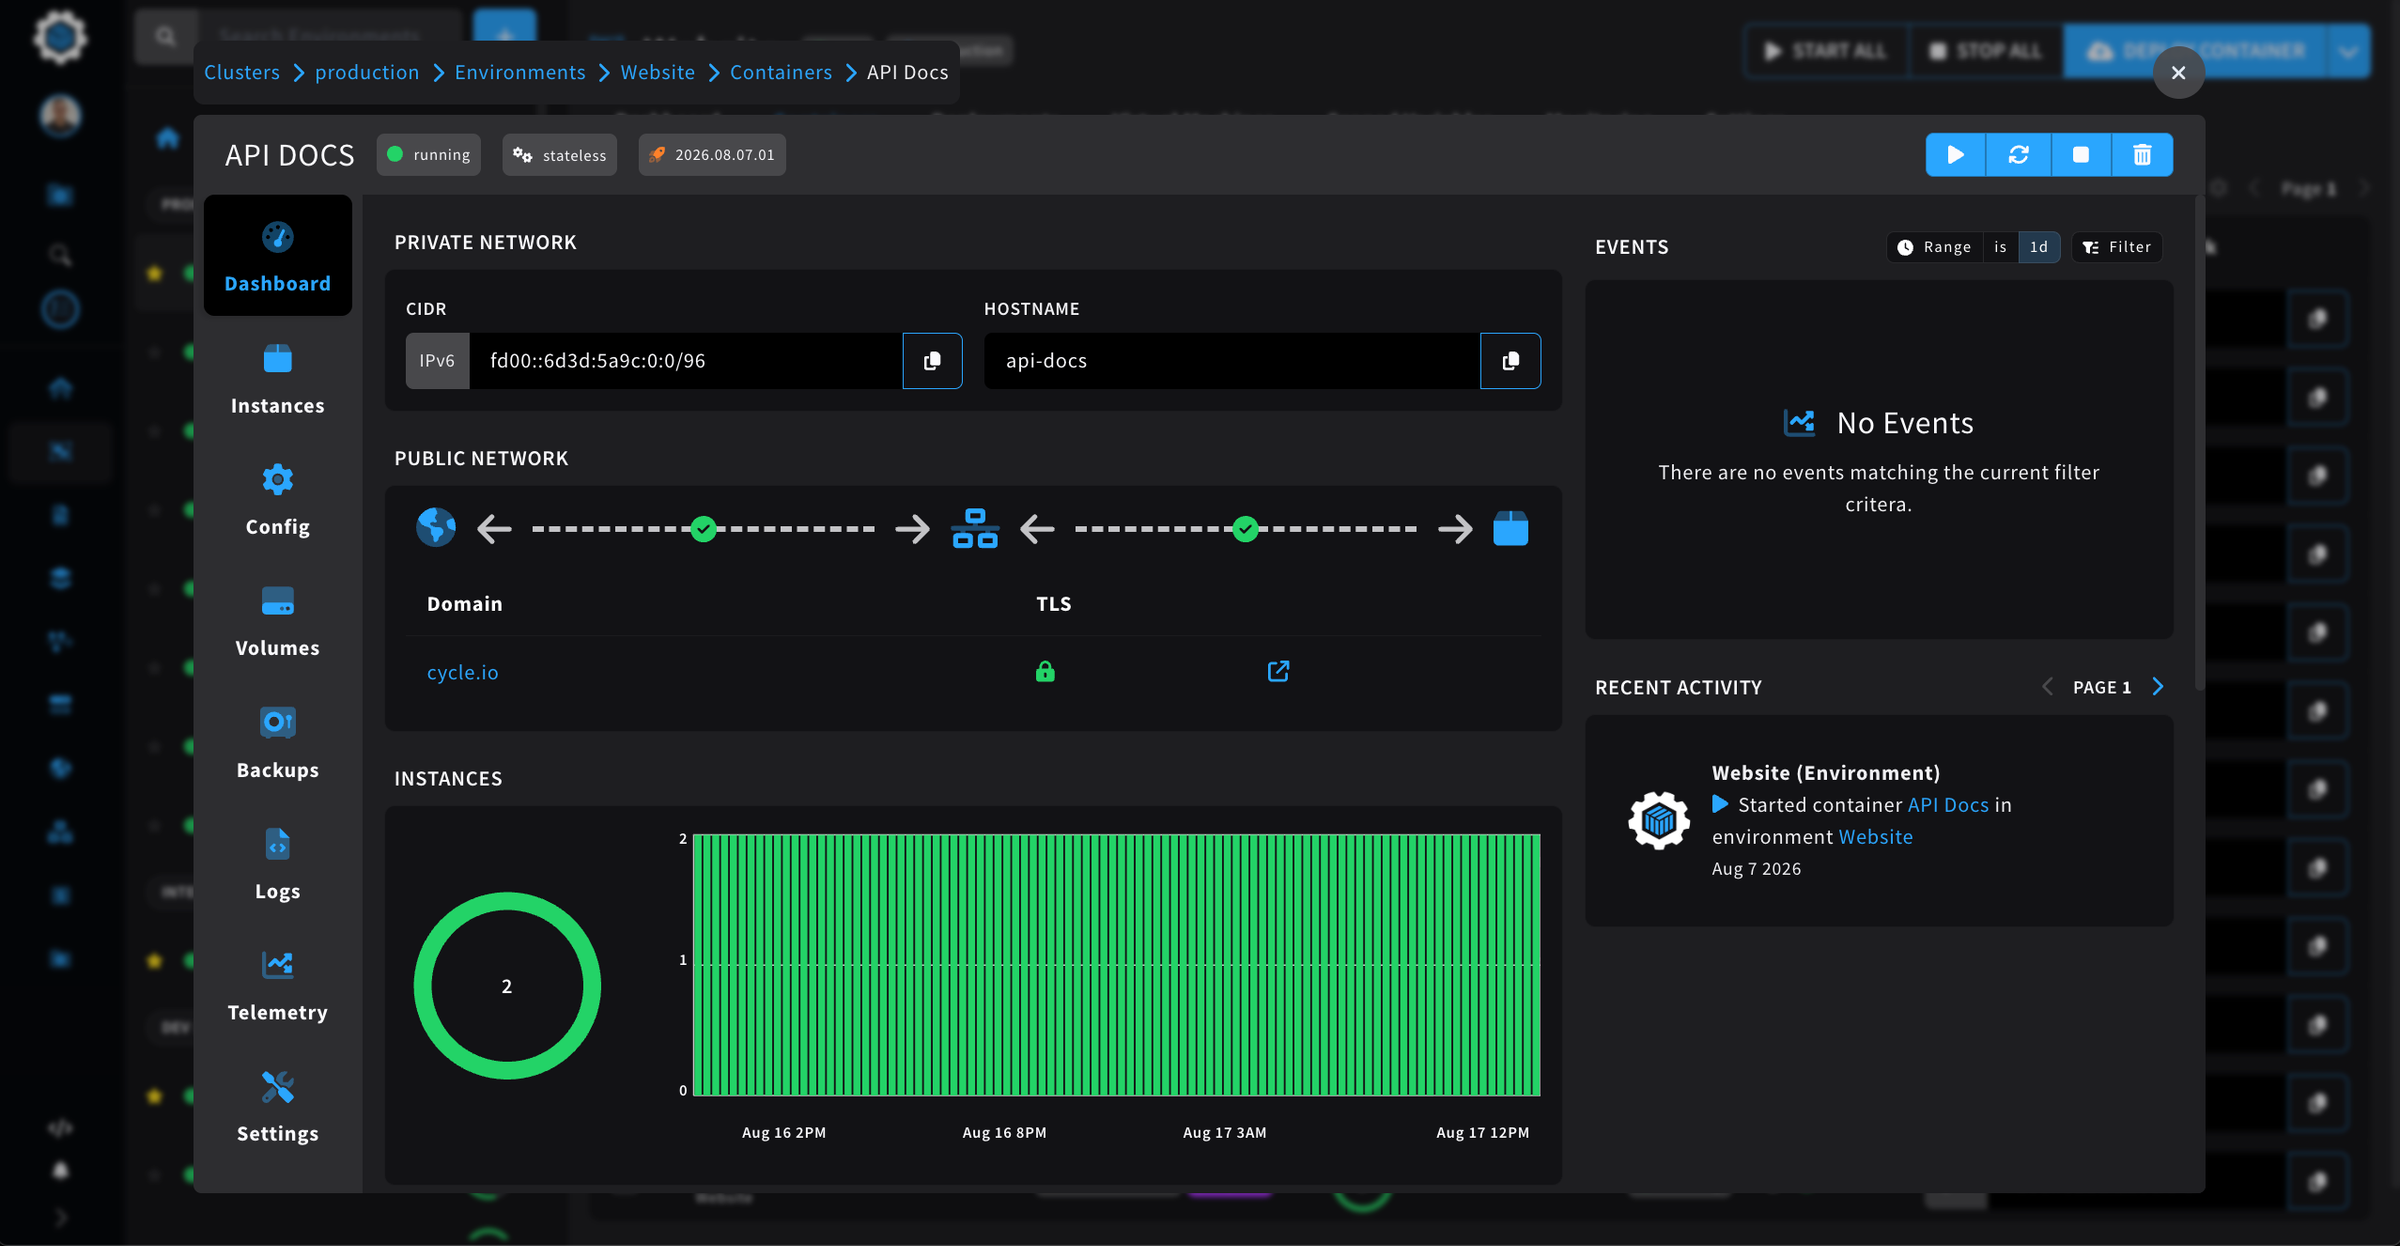2400x1246 pixels.
Task: Change the events Range 1d value
Action: [x=2039, y=247]
